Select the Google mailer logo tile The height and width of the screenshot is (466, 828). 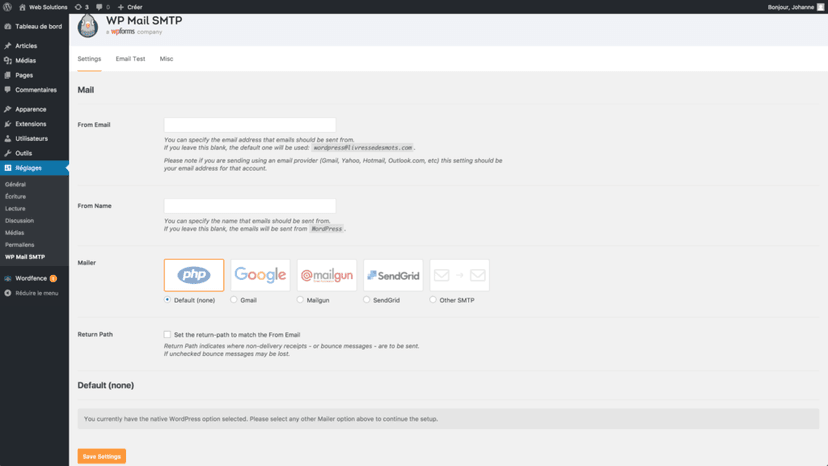tap(260, 275)
